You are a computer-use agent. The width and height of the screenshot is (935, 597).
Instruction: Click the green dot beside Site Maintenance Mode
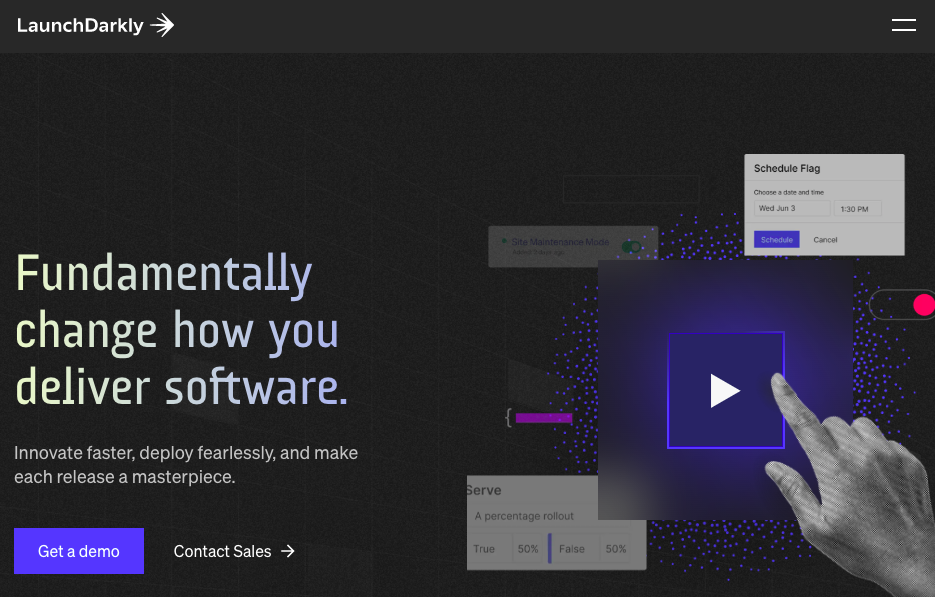(x=504, y=242)
